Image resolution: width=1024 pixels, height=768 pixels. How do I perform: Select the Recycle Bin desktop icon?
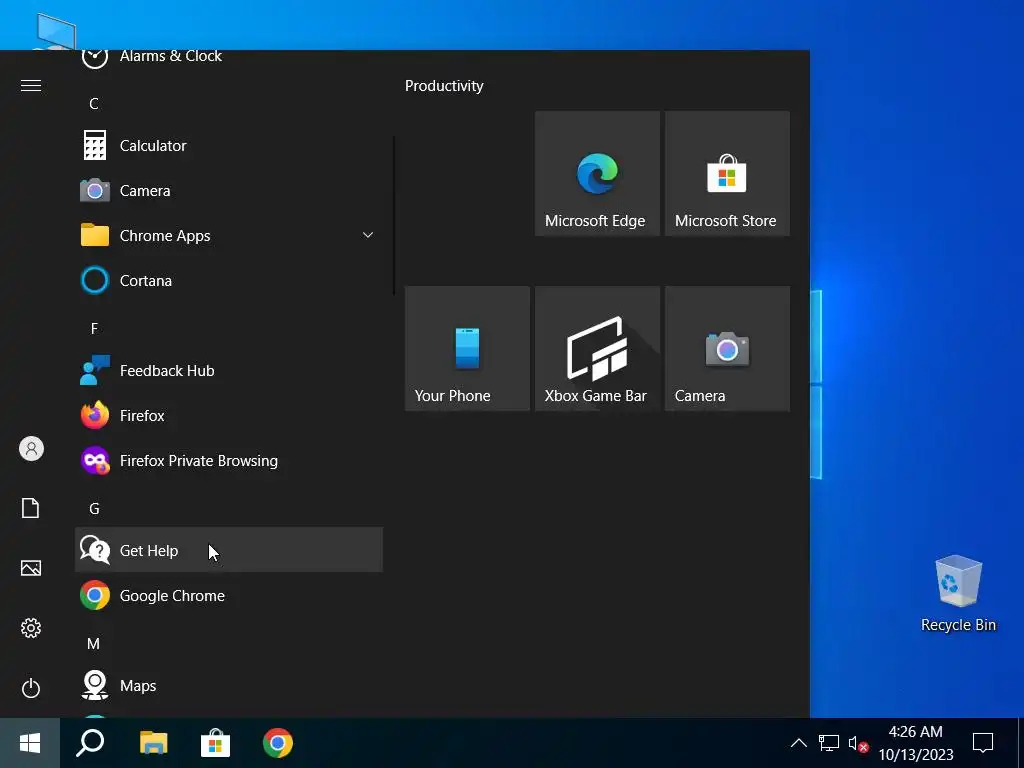[x=958, y=594]
